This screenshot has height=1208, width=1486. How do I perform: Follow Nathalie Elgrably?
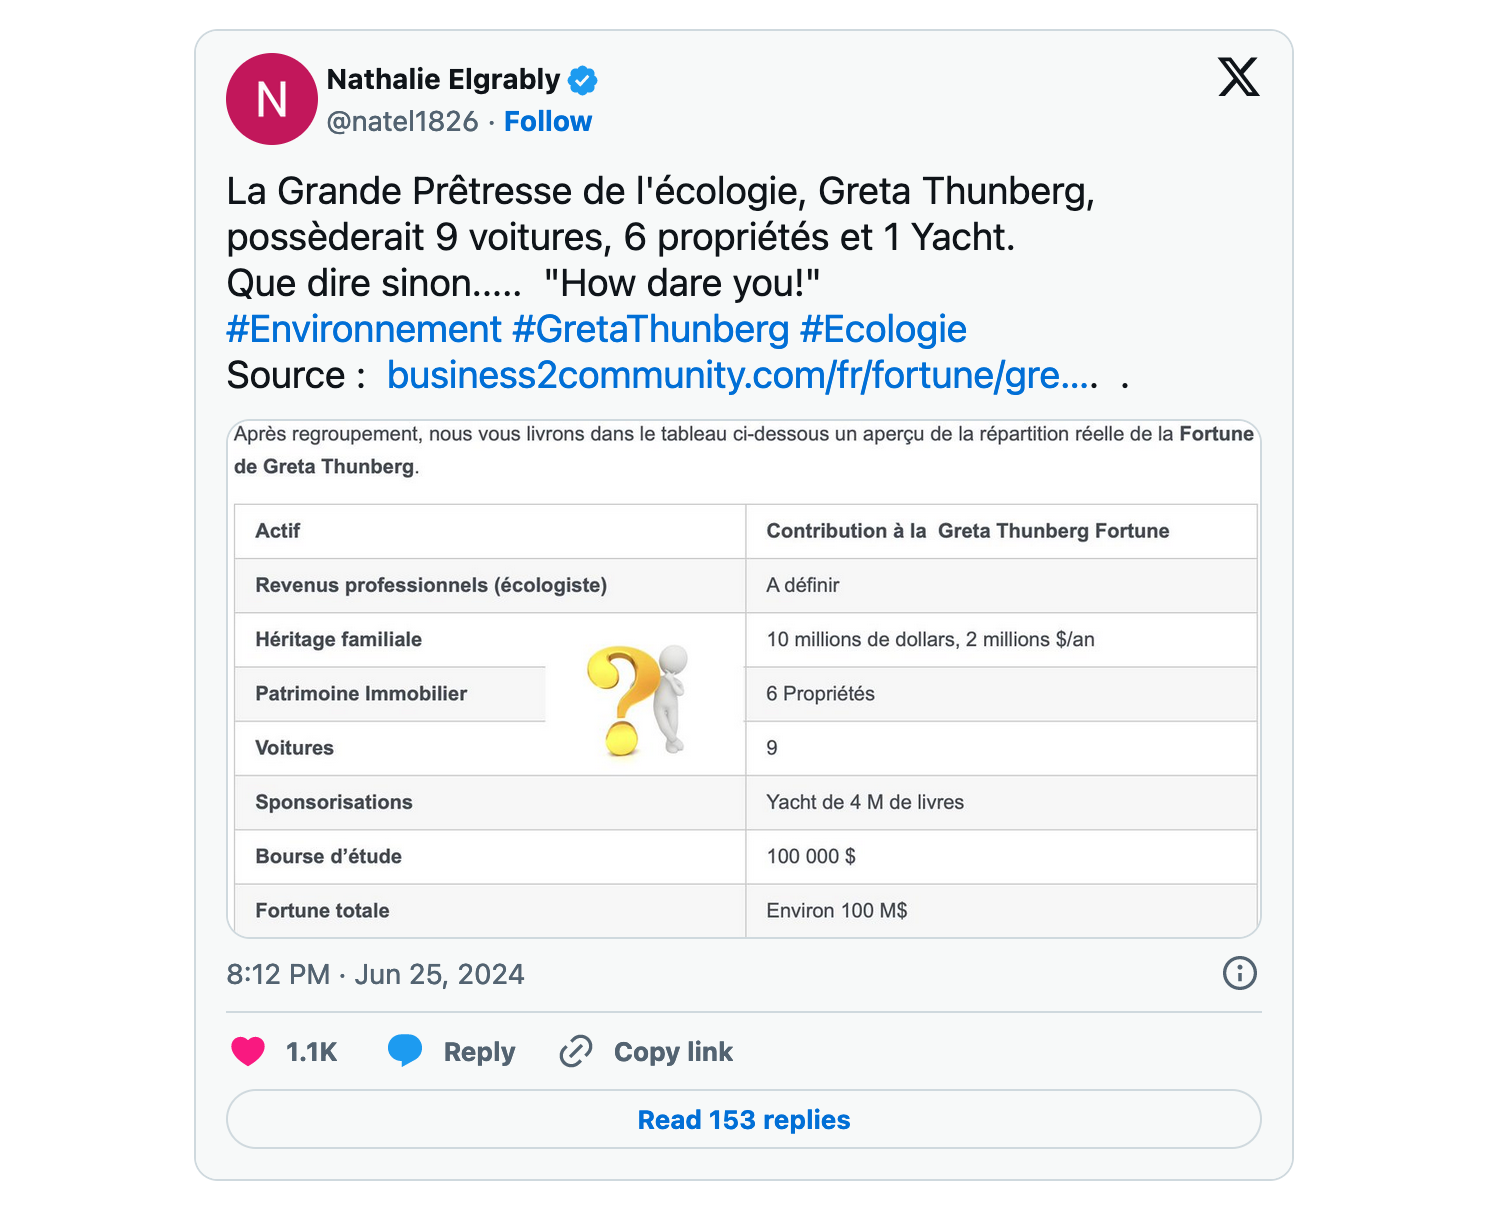548,122
